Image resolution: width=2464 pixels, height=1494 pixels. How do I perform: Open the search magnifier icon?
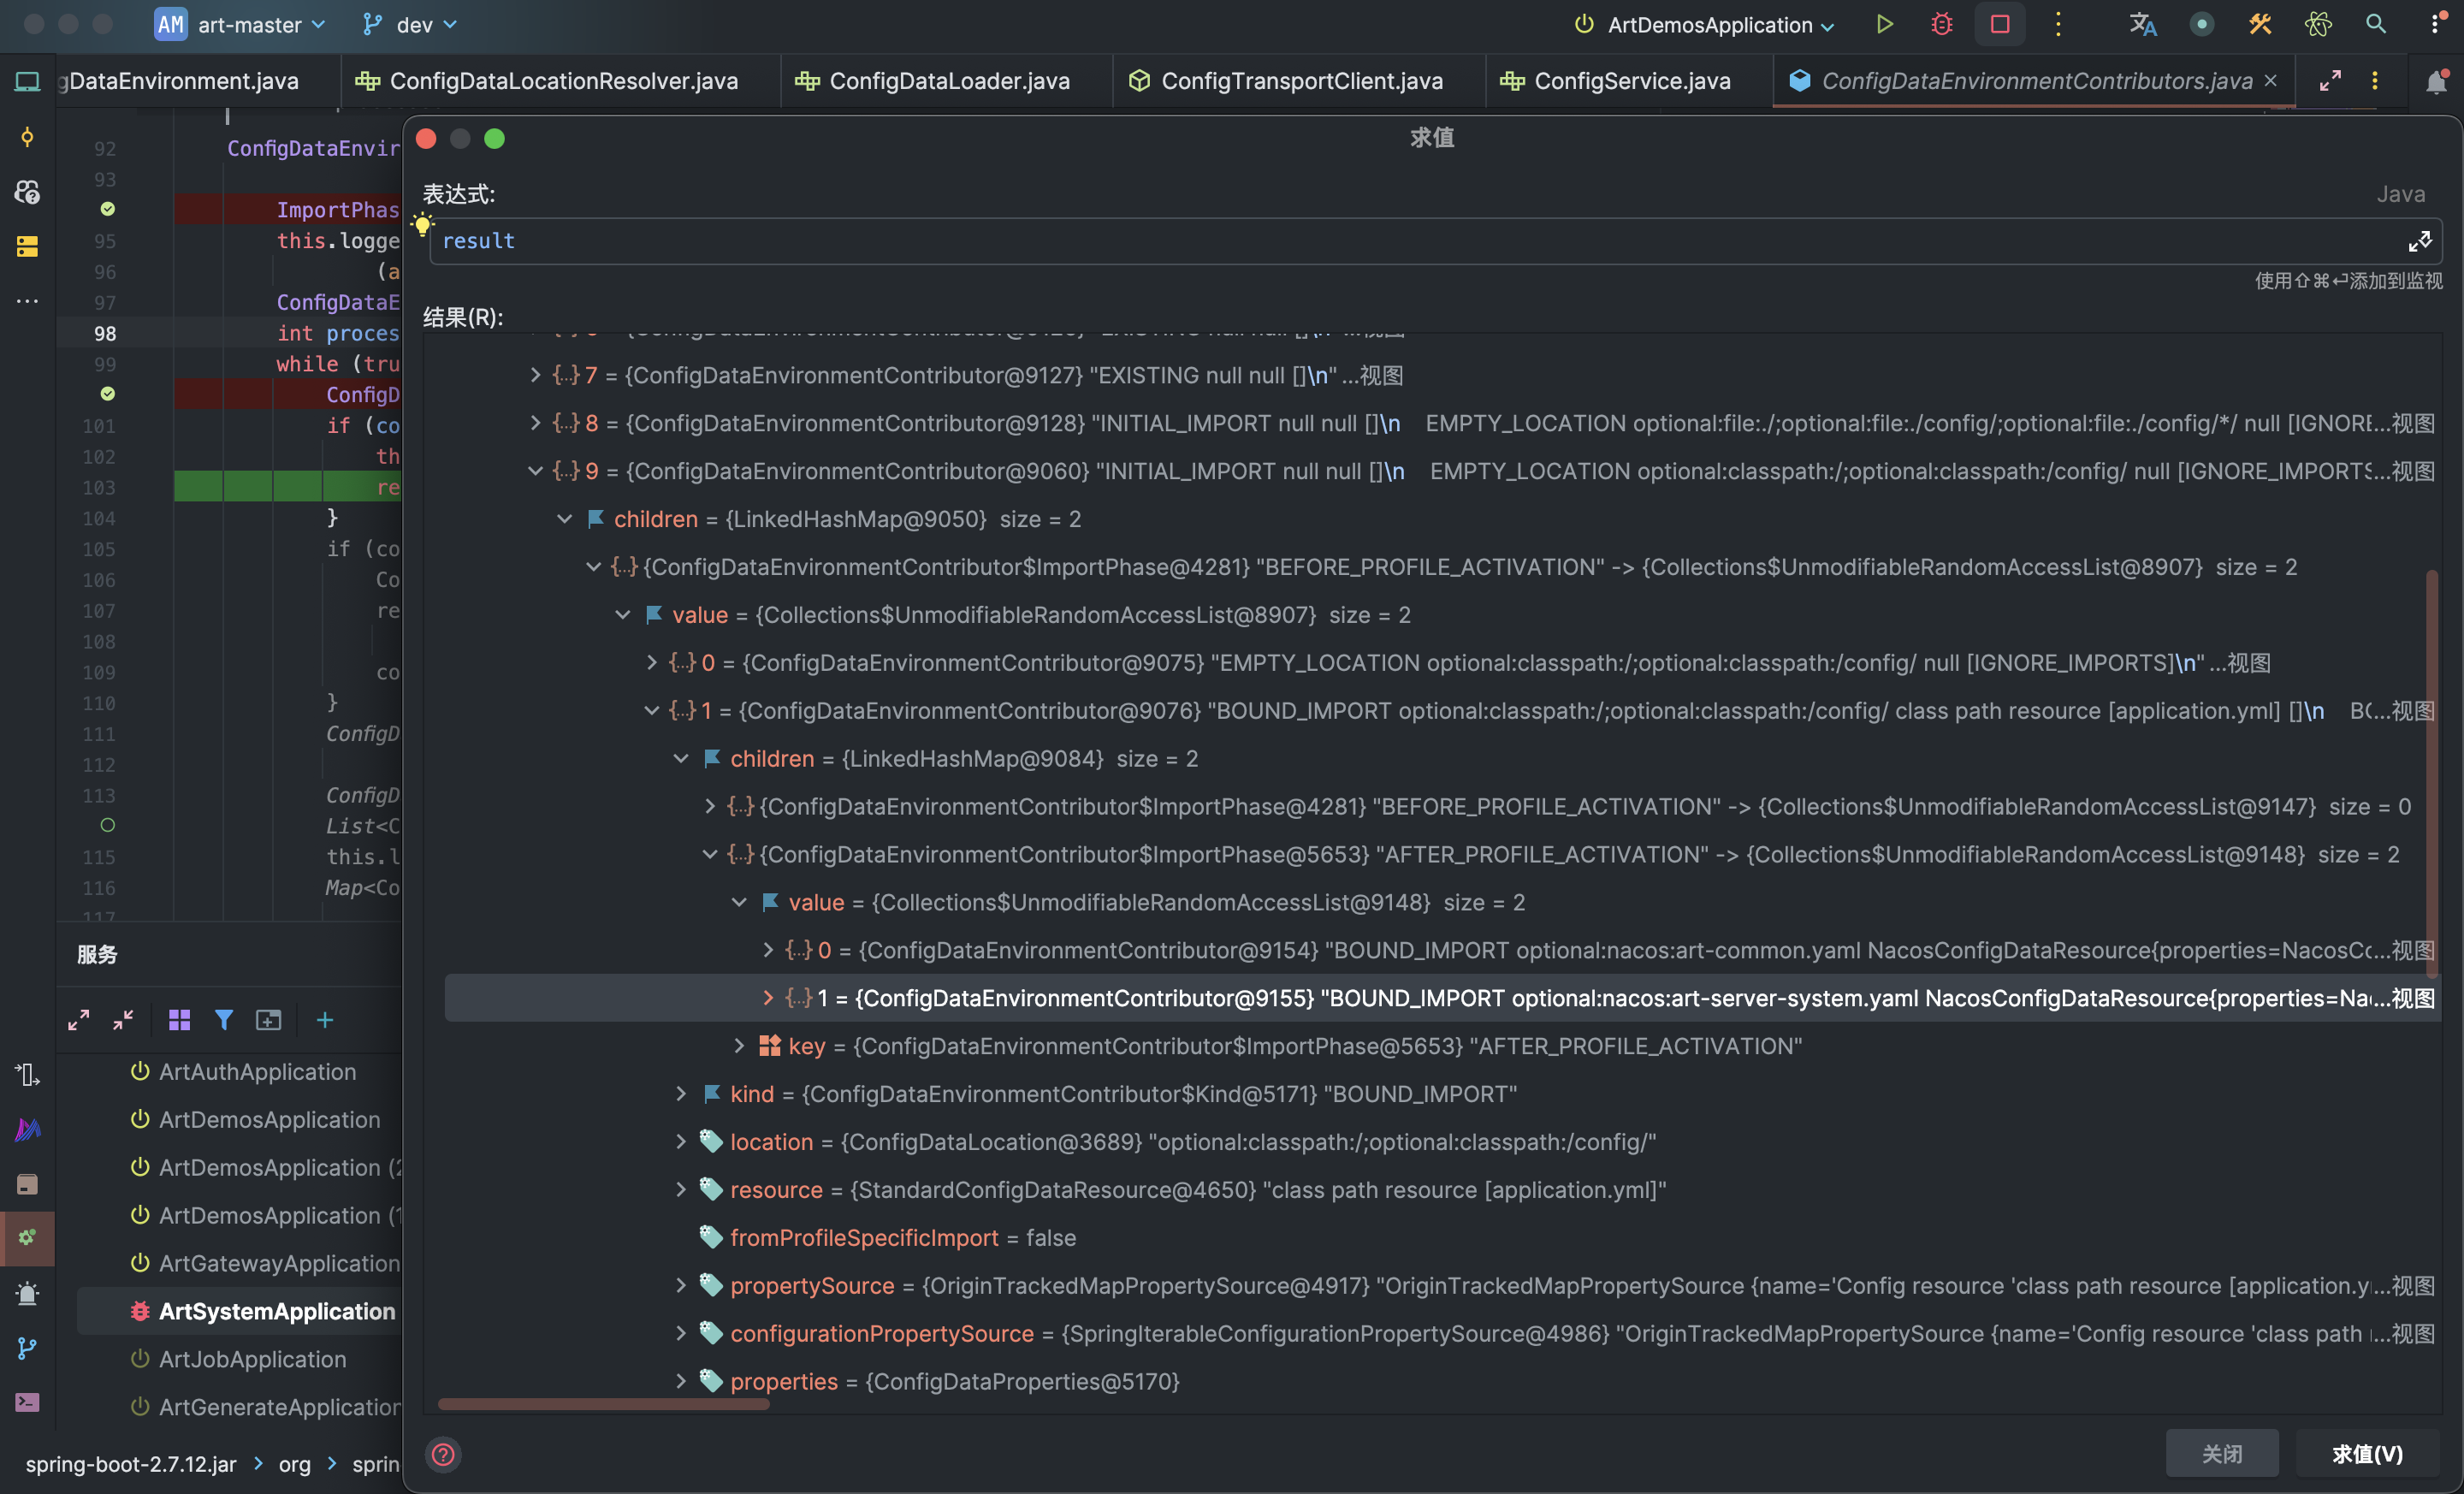(x=2376, y=24)
